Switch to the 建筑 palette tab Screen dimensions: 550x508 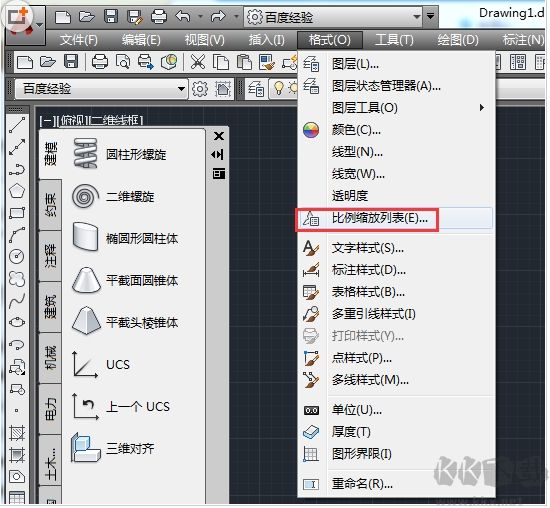click(50, 307)
